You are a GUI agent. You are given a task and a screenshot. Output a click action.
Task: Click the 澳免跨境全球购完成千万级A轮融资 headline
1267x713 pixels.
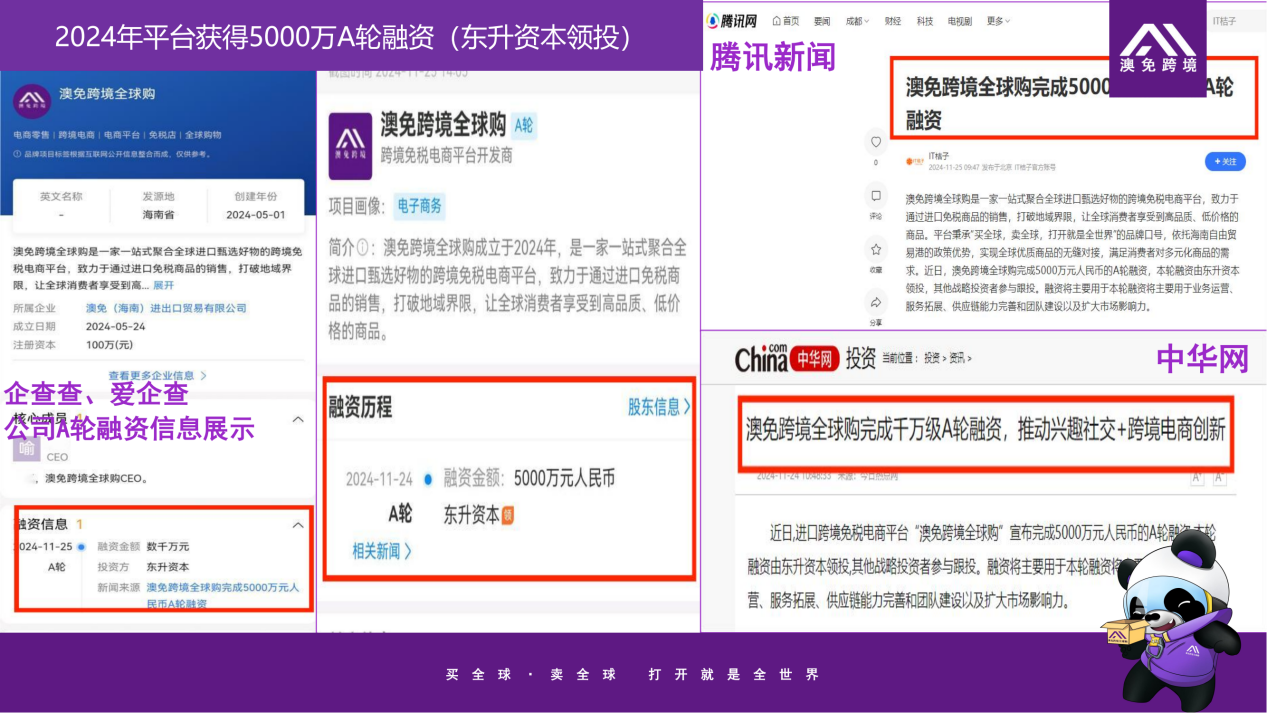pyautogui.click(x=986, y=431)
